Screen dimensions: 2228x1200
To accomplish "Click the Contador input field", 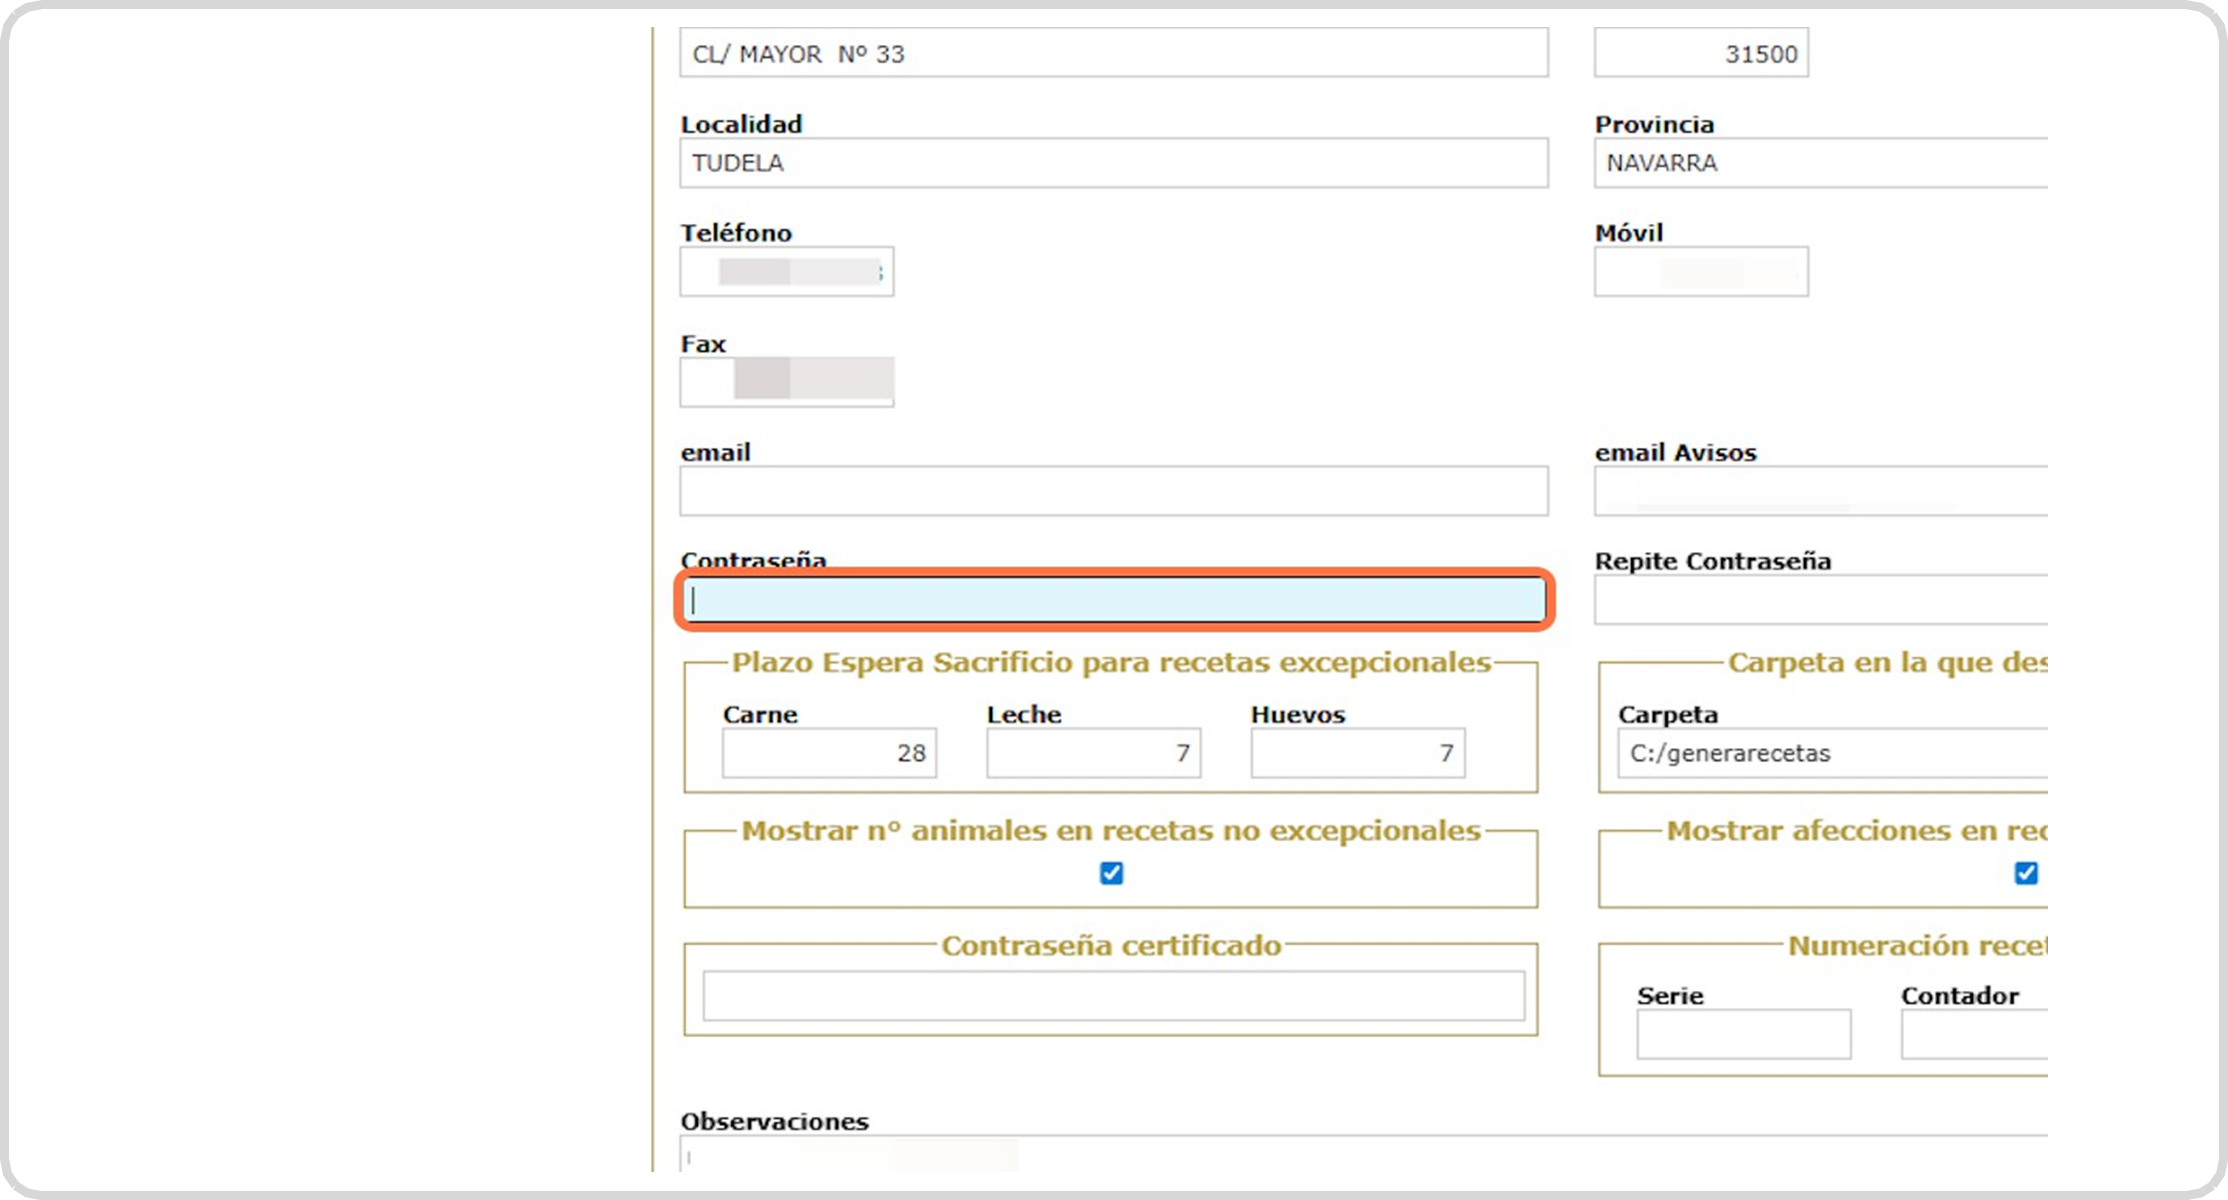I will 1974,1034.
